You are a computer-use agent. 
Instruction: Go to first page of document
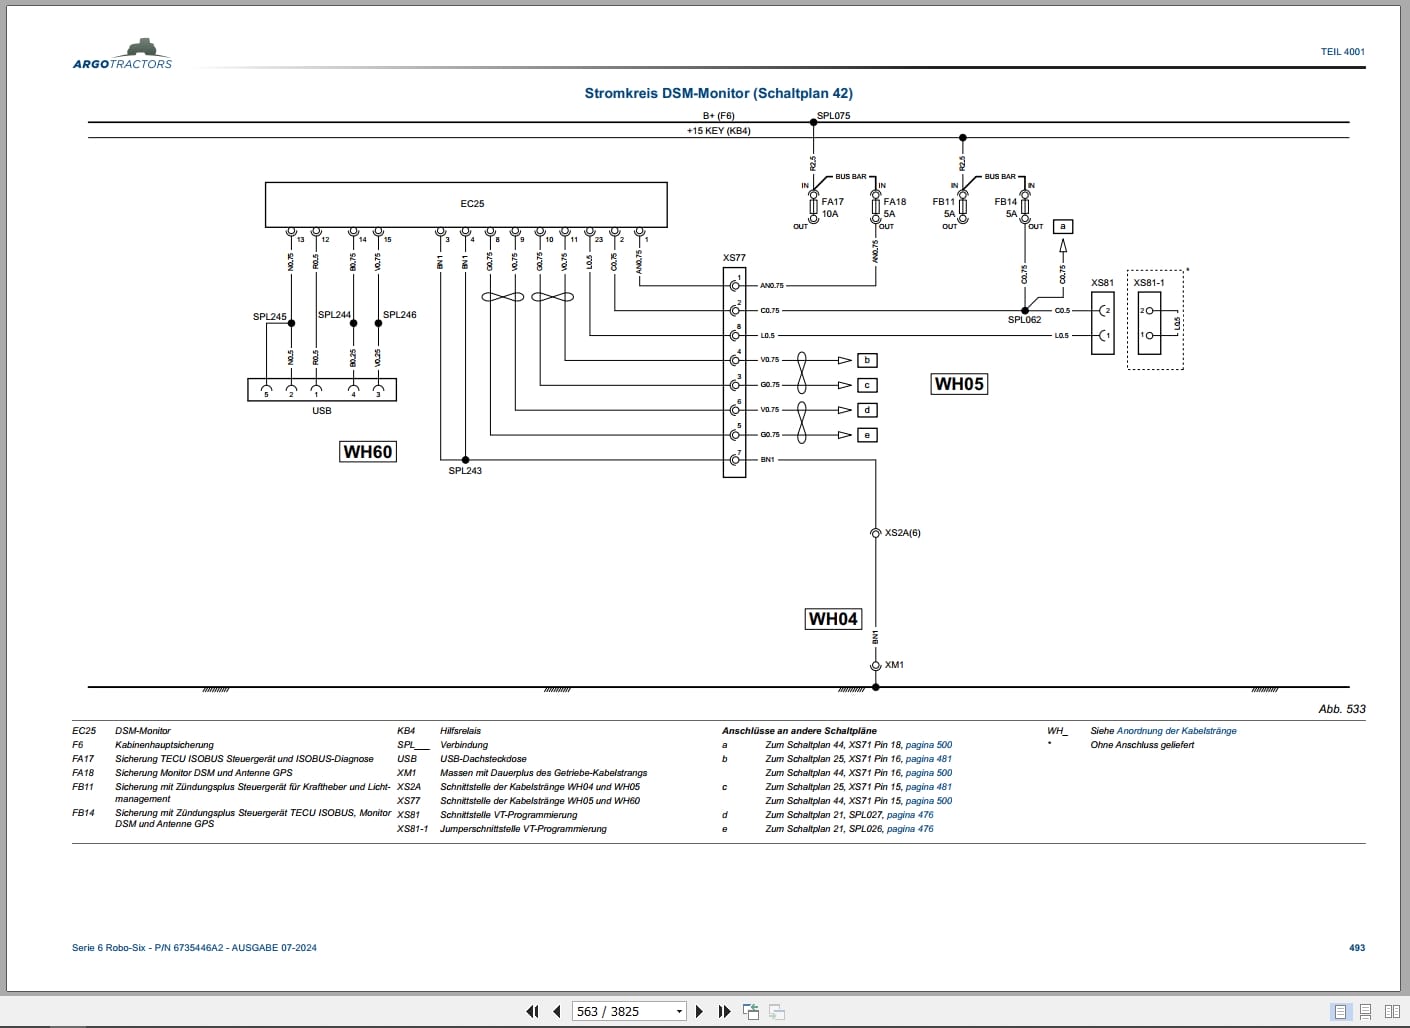(532, 1011)
